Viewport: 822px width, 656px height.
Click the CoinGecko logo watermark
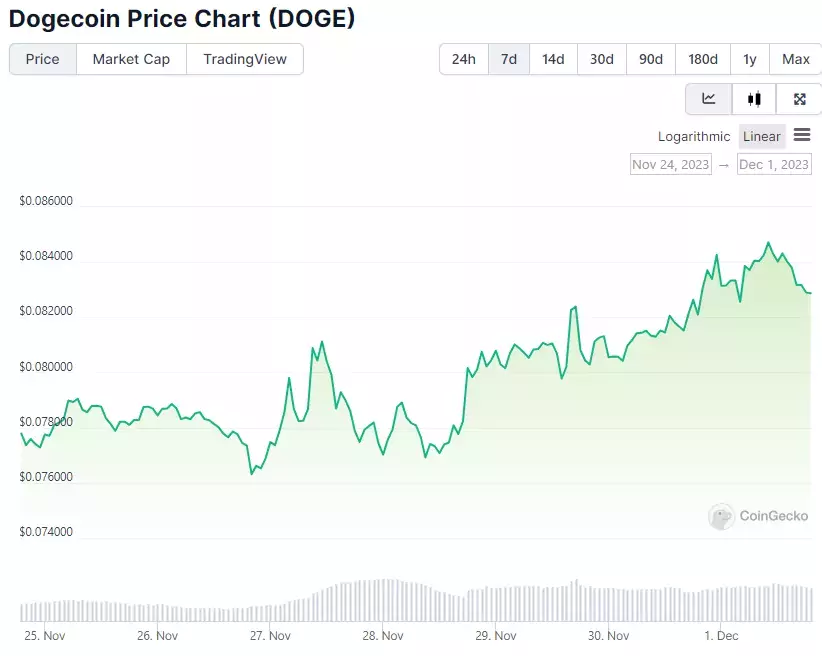[758, 517]
